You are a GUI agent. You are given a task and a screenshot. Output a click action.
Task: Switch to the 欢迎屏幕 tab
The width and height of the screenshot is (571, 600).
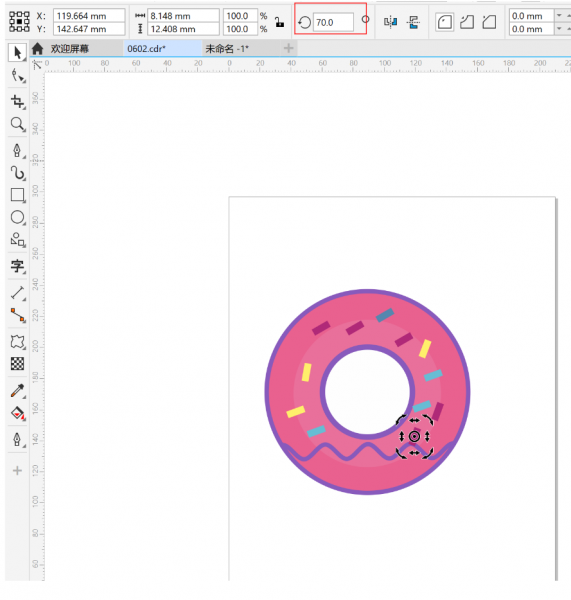click(70, 49)
